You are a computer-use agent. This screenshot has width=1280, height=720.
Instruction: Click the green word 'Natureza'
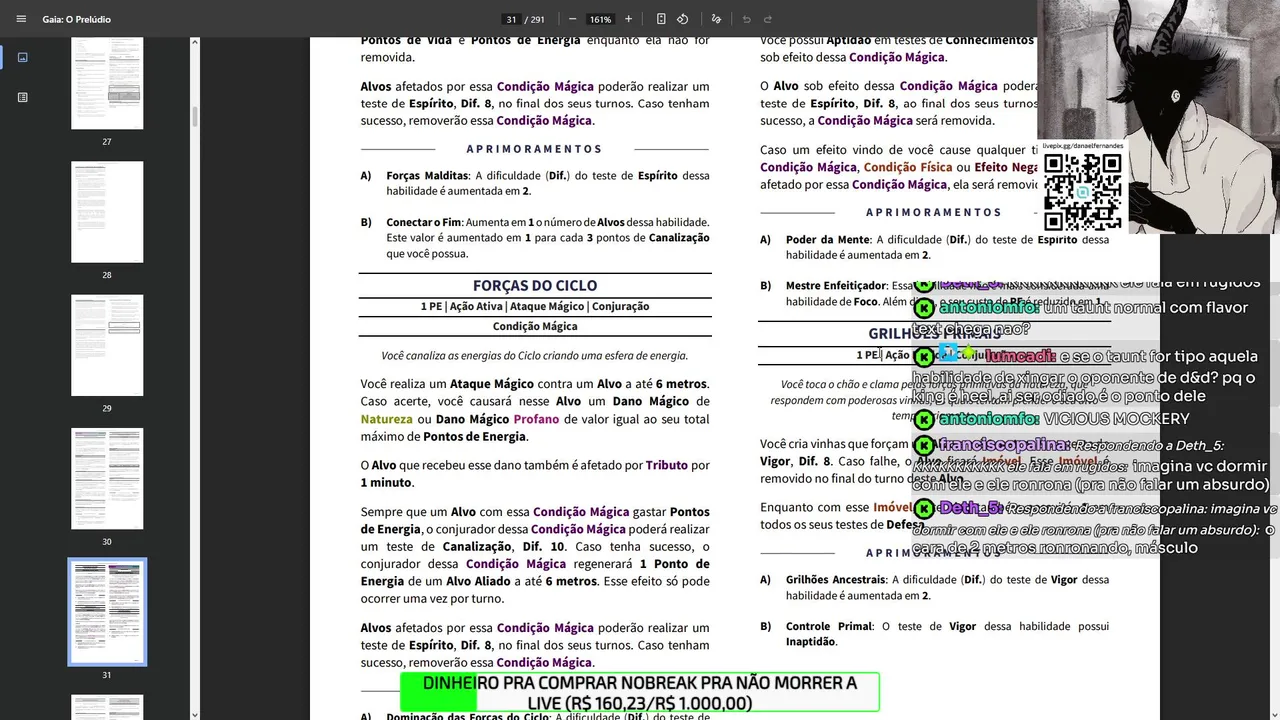(386, 420)
